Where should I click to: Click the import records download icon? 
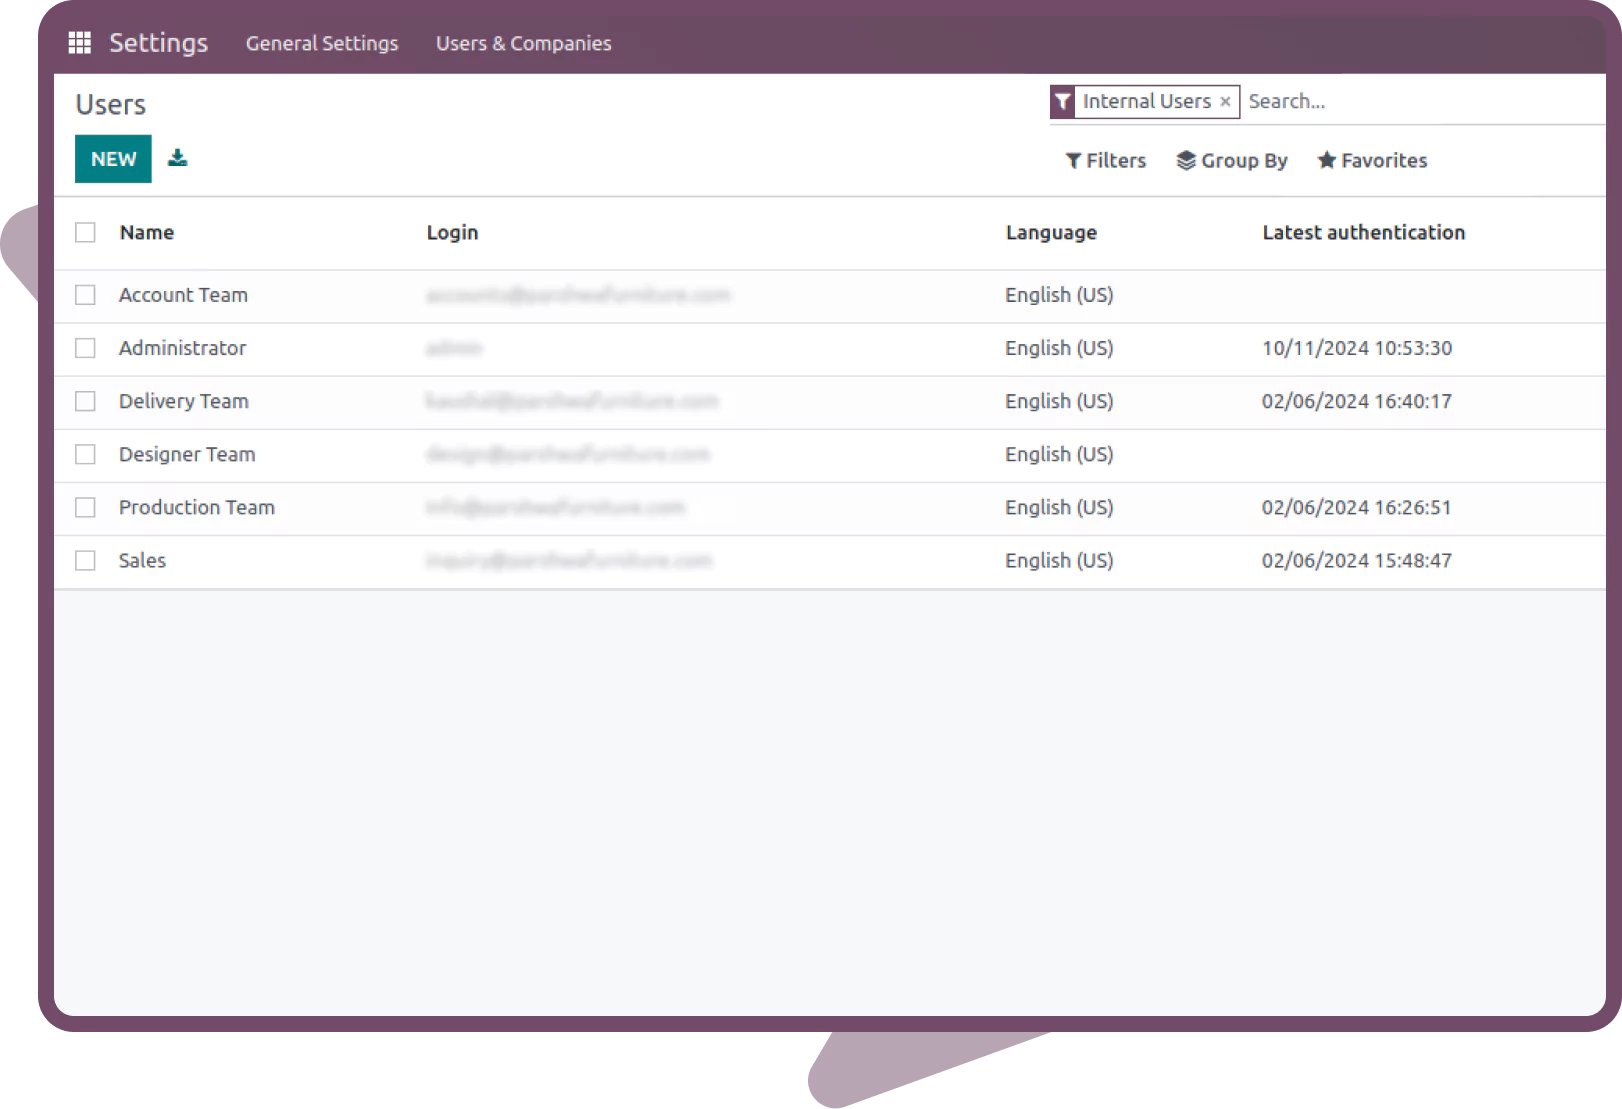click(177, 158)
